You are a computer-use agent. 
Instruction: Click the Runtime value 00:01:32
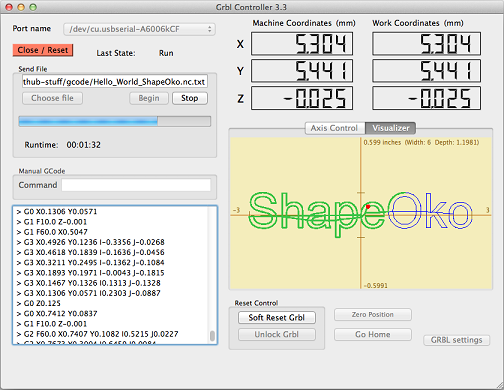tap(84, 145)
